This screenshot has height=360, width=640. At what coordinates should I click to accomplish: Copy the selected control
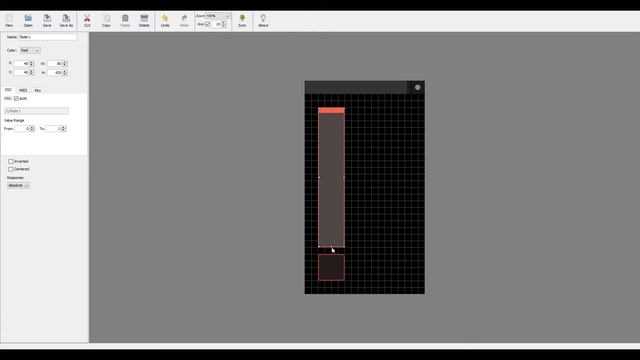pyautogui.click(x=106, y=20)
